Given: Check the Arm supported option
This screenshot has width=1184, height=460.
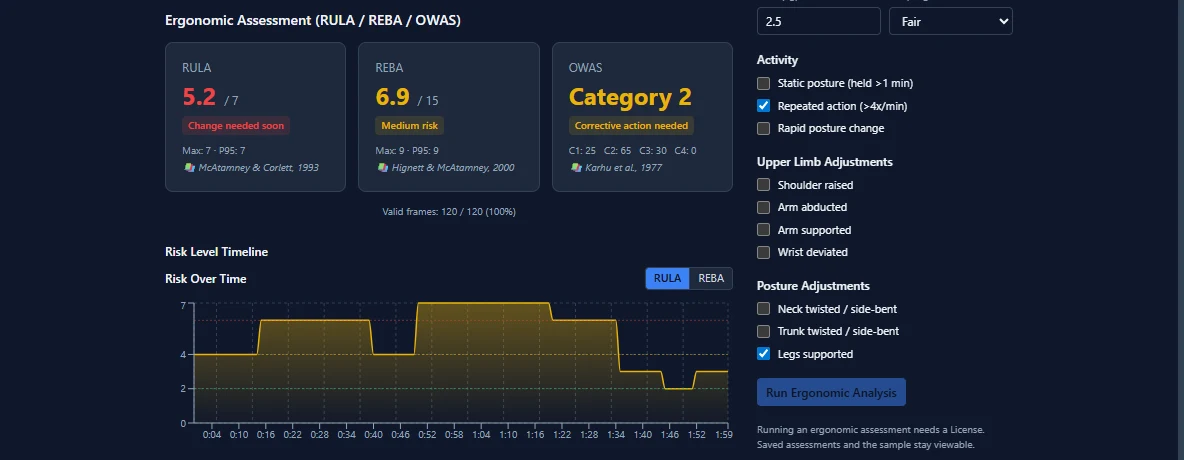Looking at the screenshot, I should 763,230.
